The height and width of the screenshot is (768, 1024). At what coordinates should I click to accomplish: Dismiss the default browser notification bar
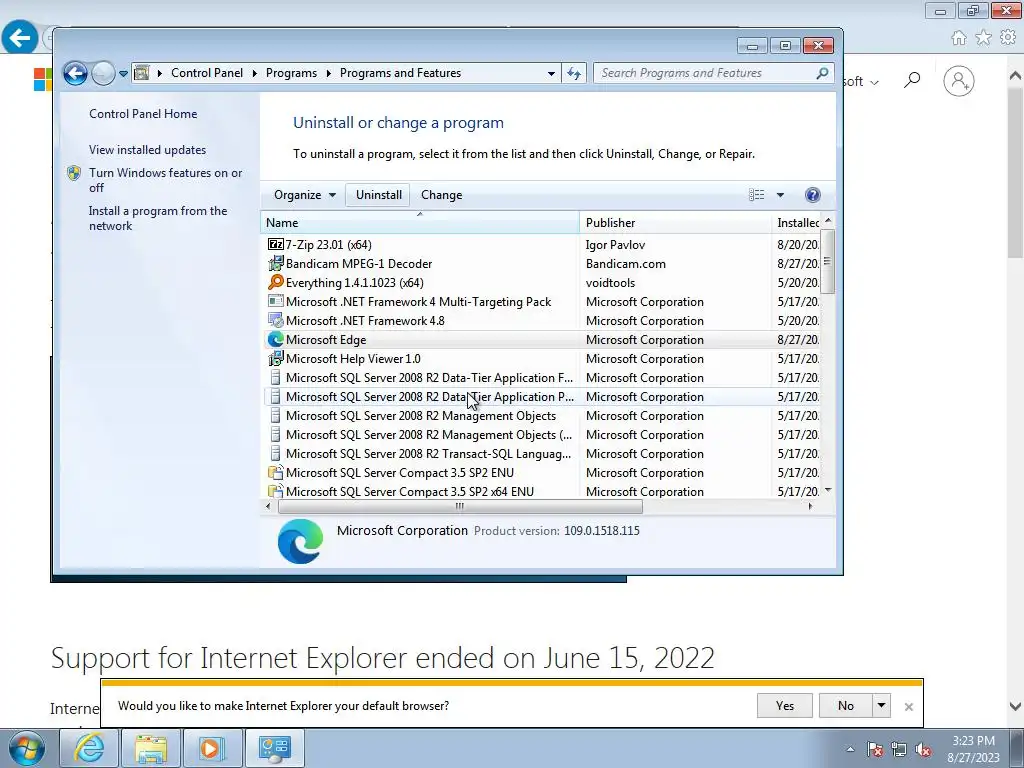coord(908,707)
